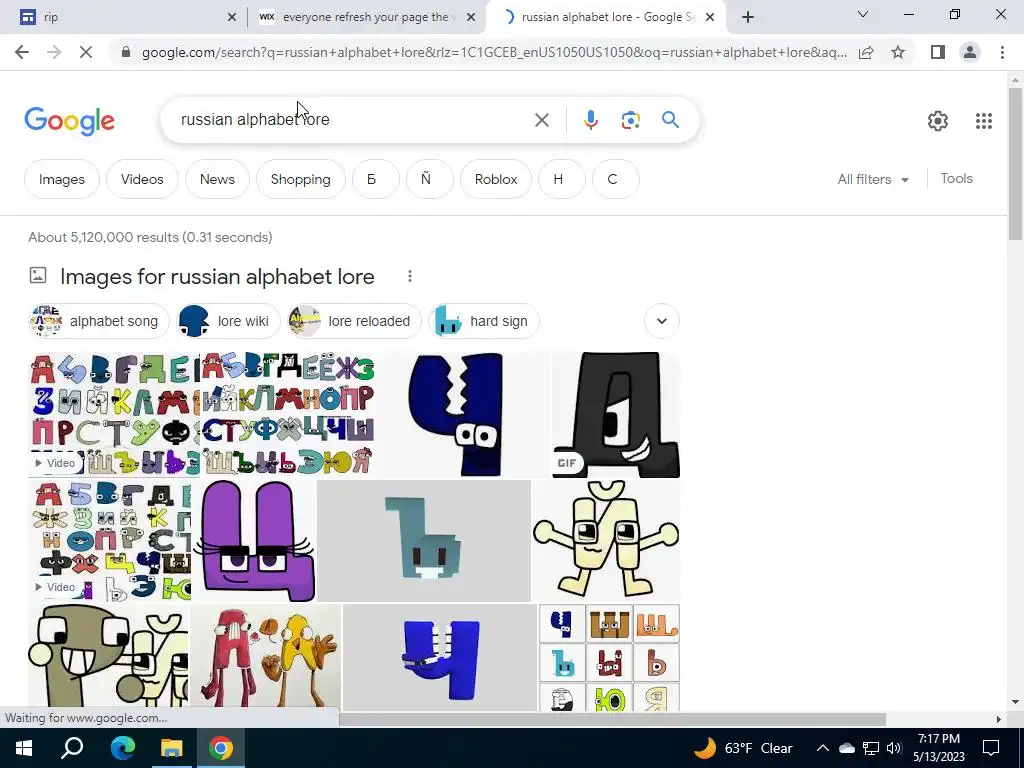Select 'hard sign' image chip
1024x768 pixels.
483,321
